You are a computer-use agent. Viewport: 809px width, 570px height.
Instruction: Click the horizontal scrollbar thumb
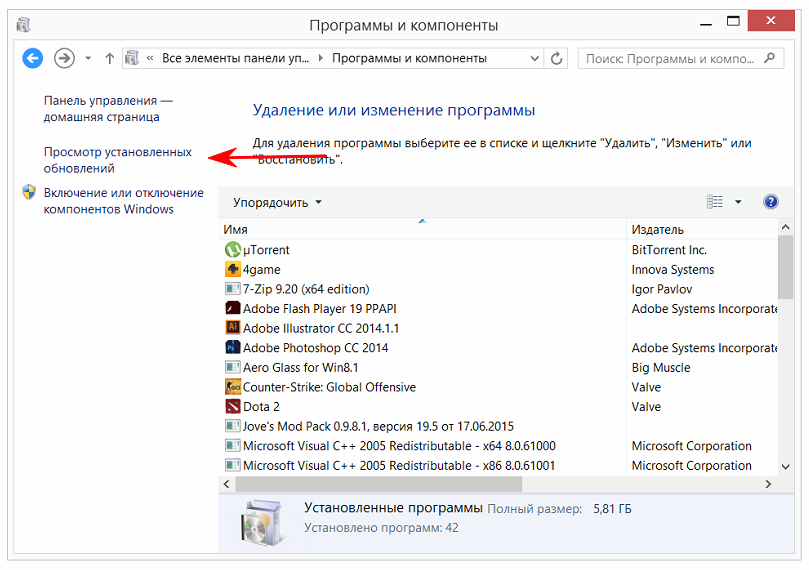tap(380, 484)
